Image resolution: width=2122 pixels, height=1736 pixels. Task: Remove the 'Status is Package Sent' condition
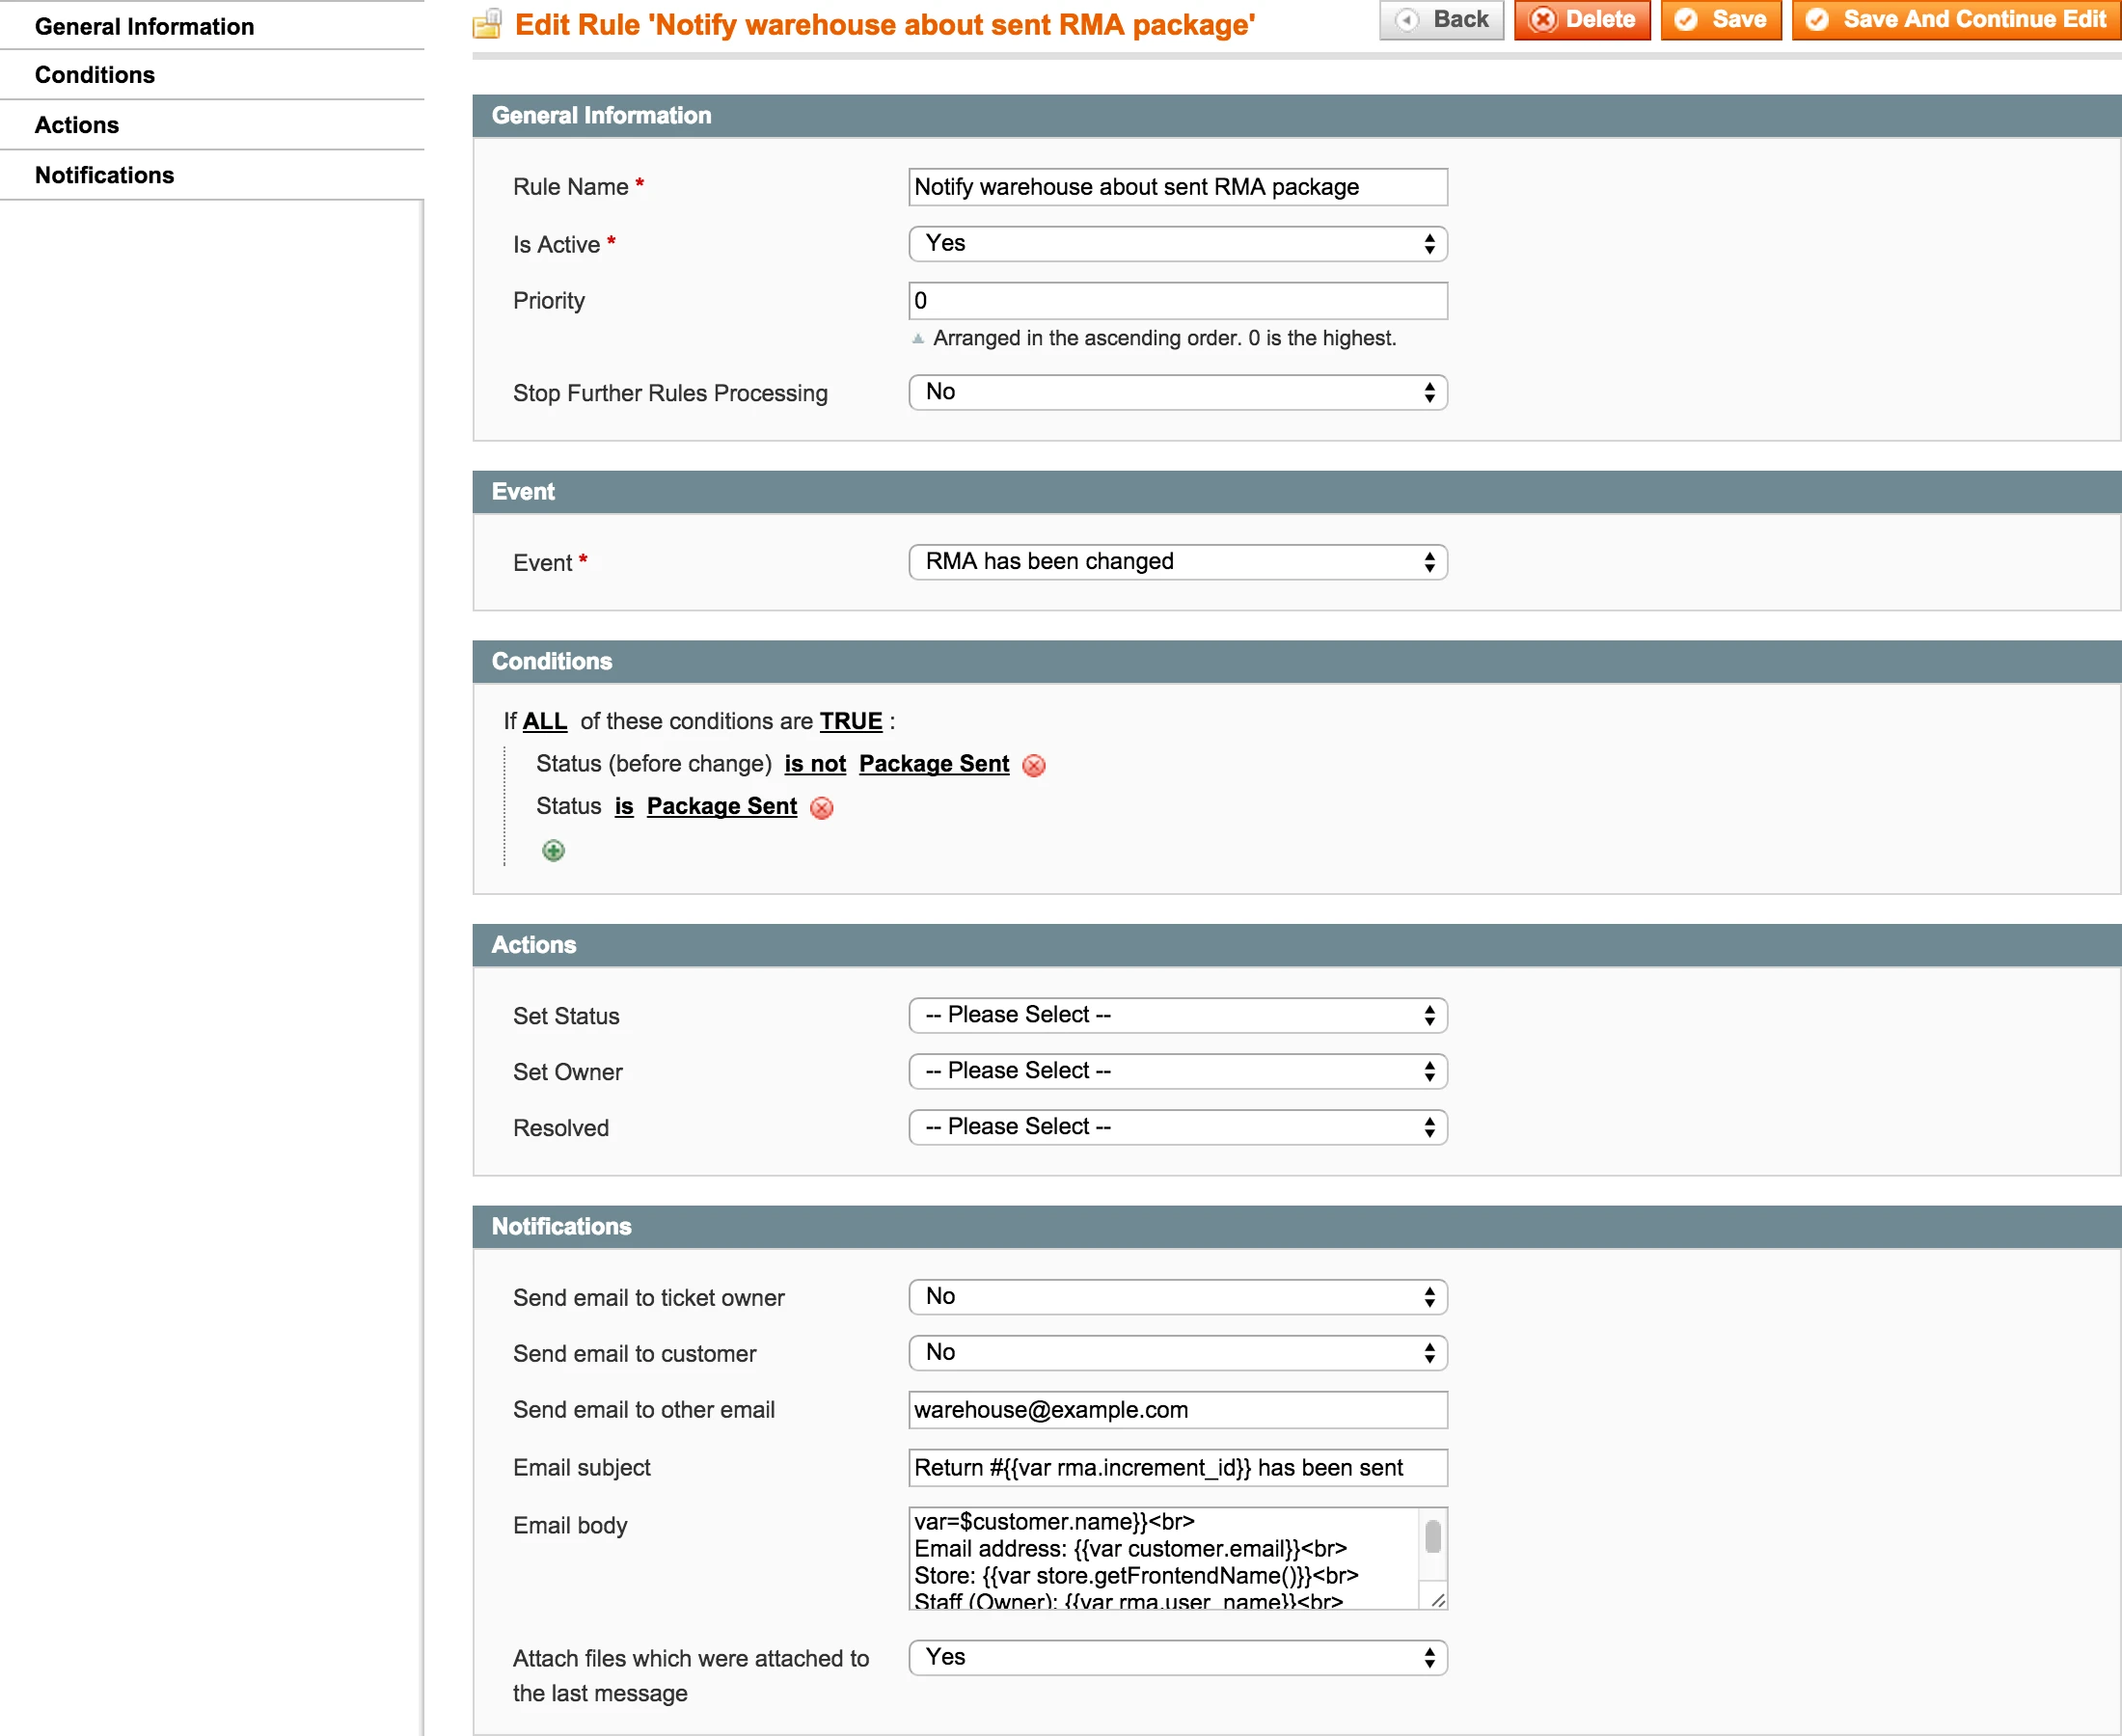tap(821, 807)
